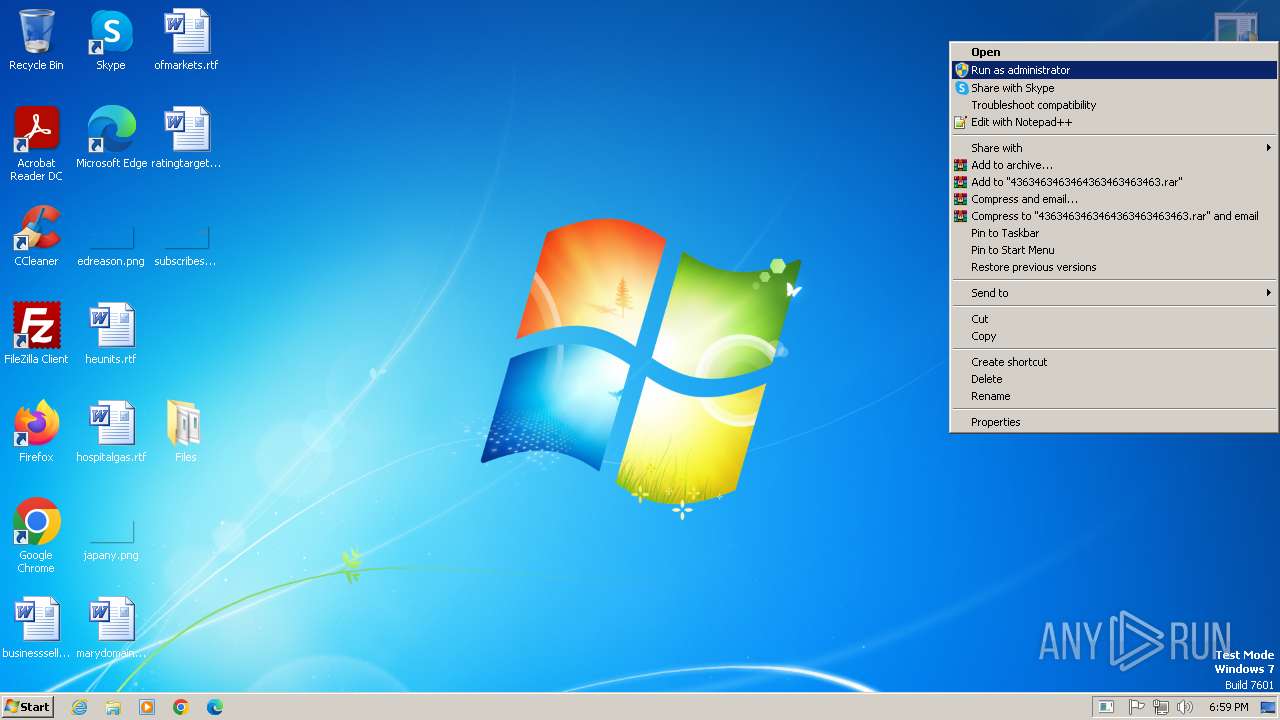The height and width of the screenshot is (720, 1280).
Task: Choose Add to archive...
Action: pyautogui.click(x=1114, y=165)
